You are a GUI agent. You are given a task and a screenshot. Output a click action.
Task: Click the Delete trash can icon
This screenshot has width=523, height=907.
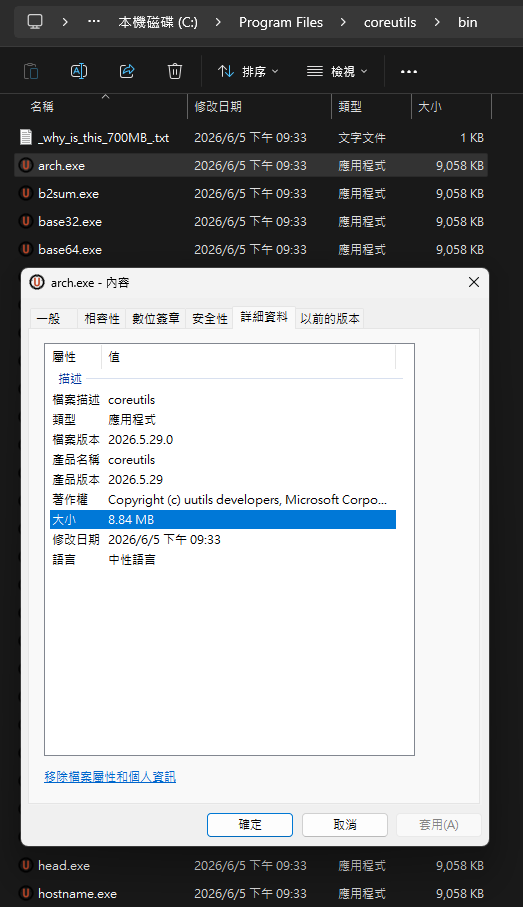click(175, 71)
